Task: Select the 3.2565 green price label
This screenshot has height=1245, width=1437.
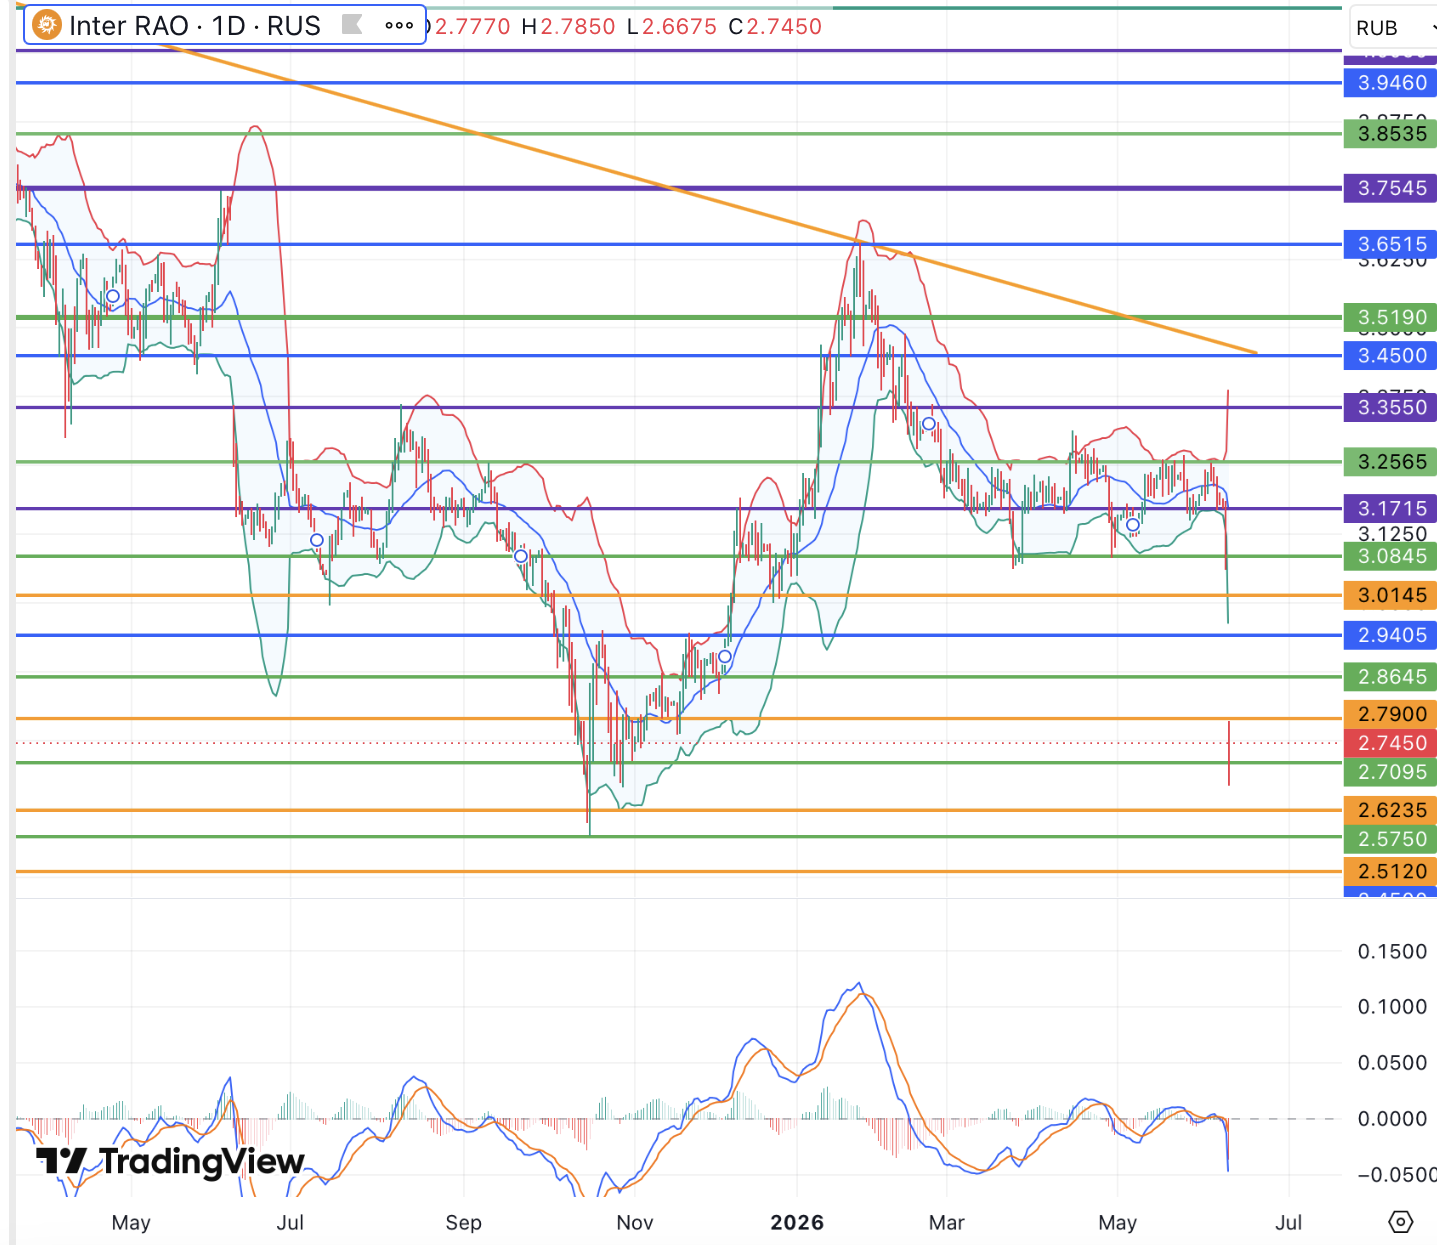Action: [x=1391, y=462]
